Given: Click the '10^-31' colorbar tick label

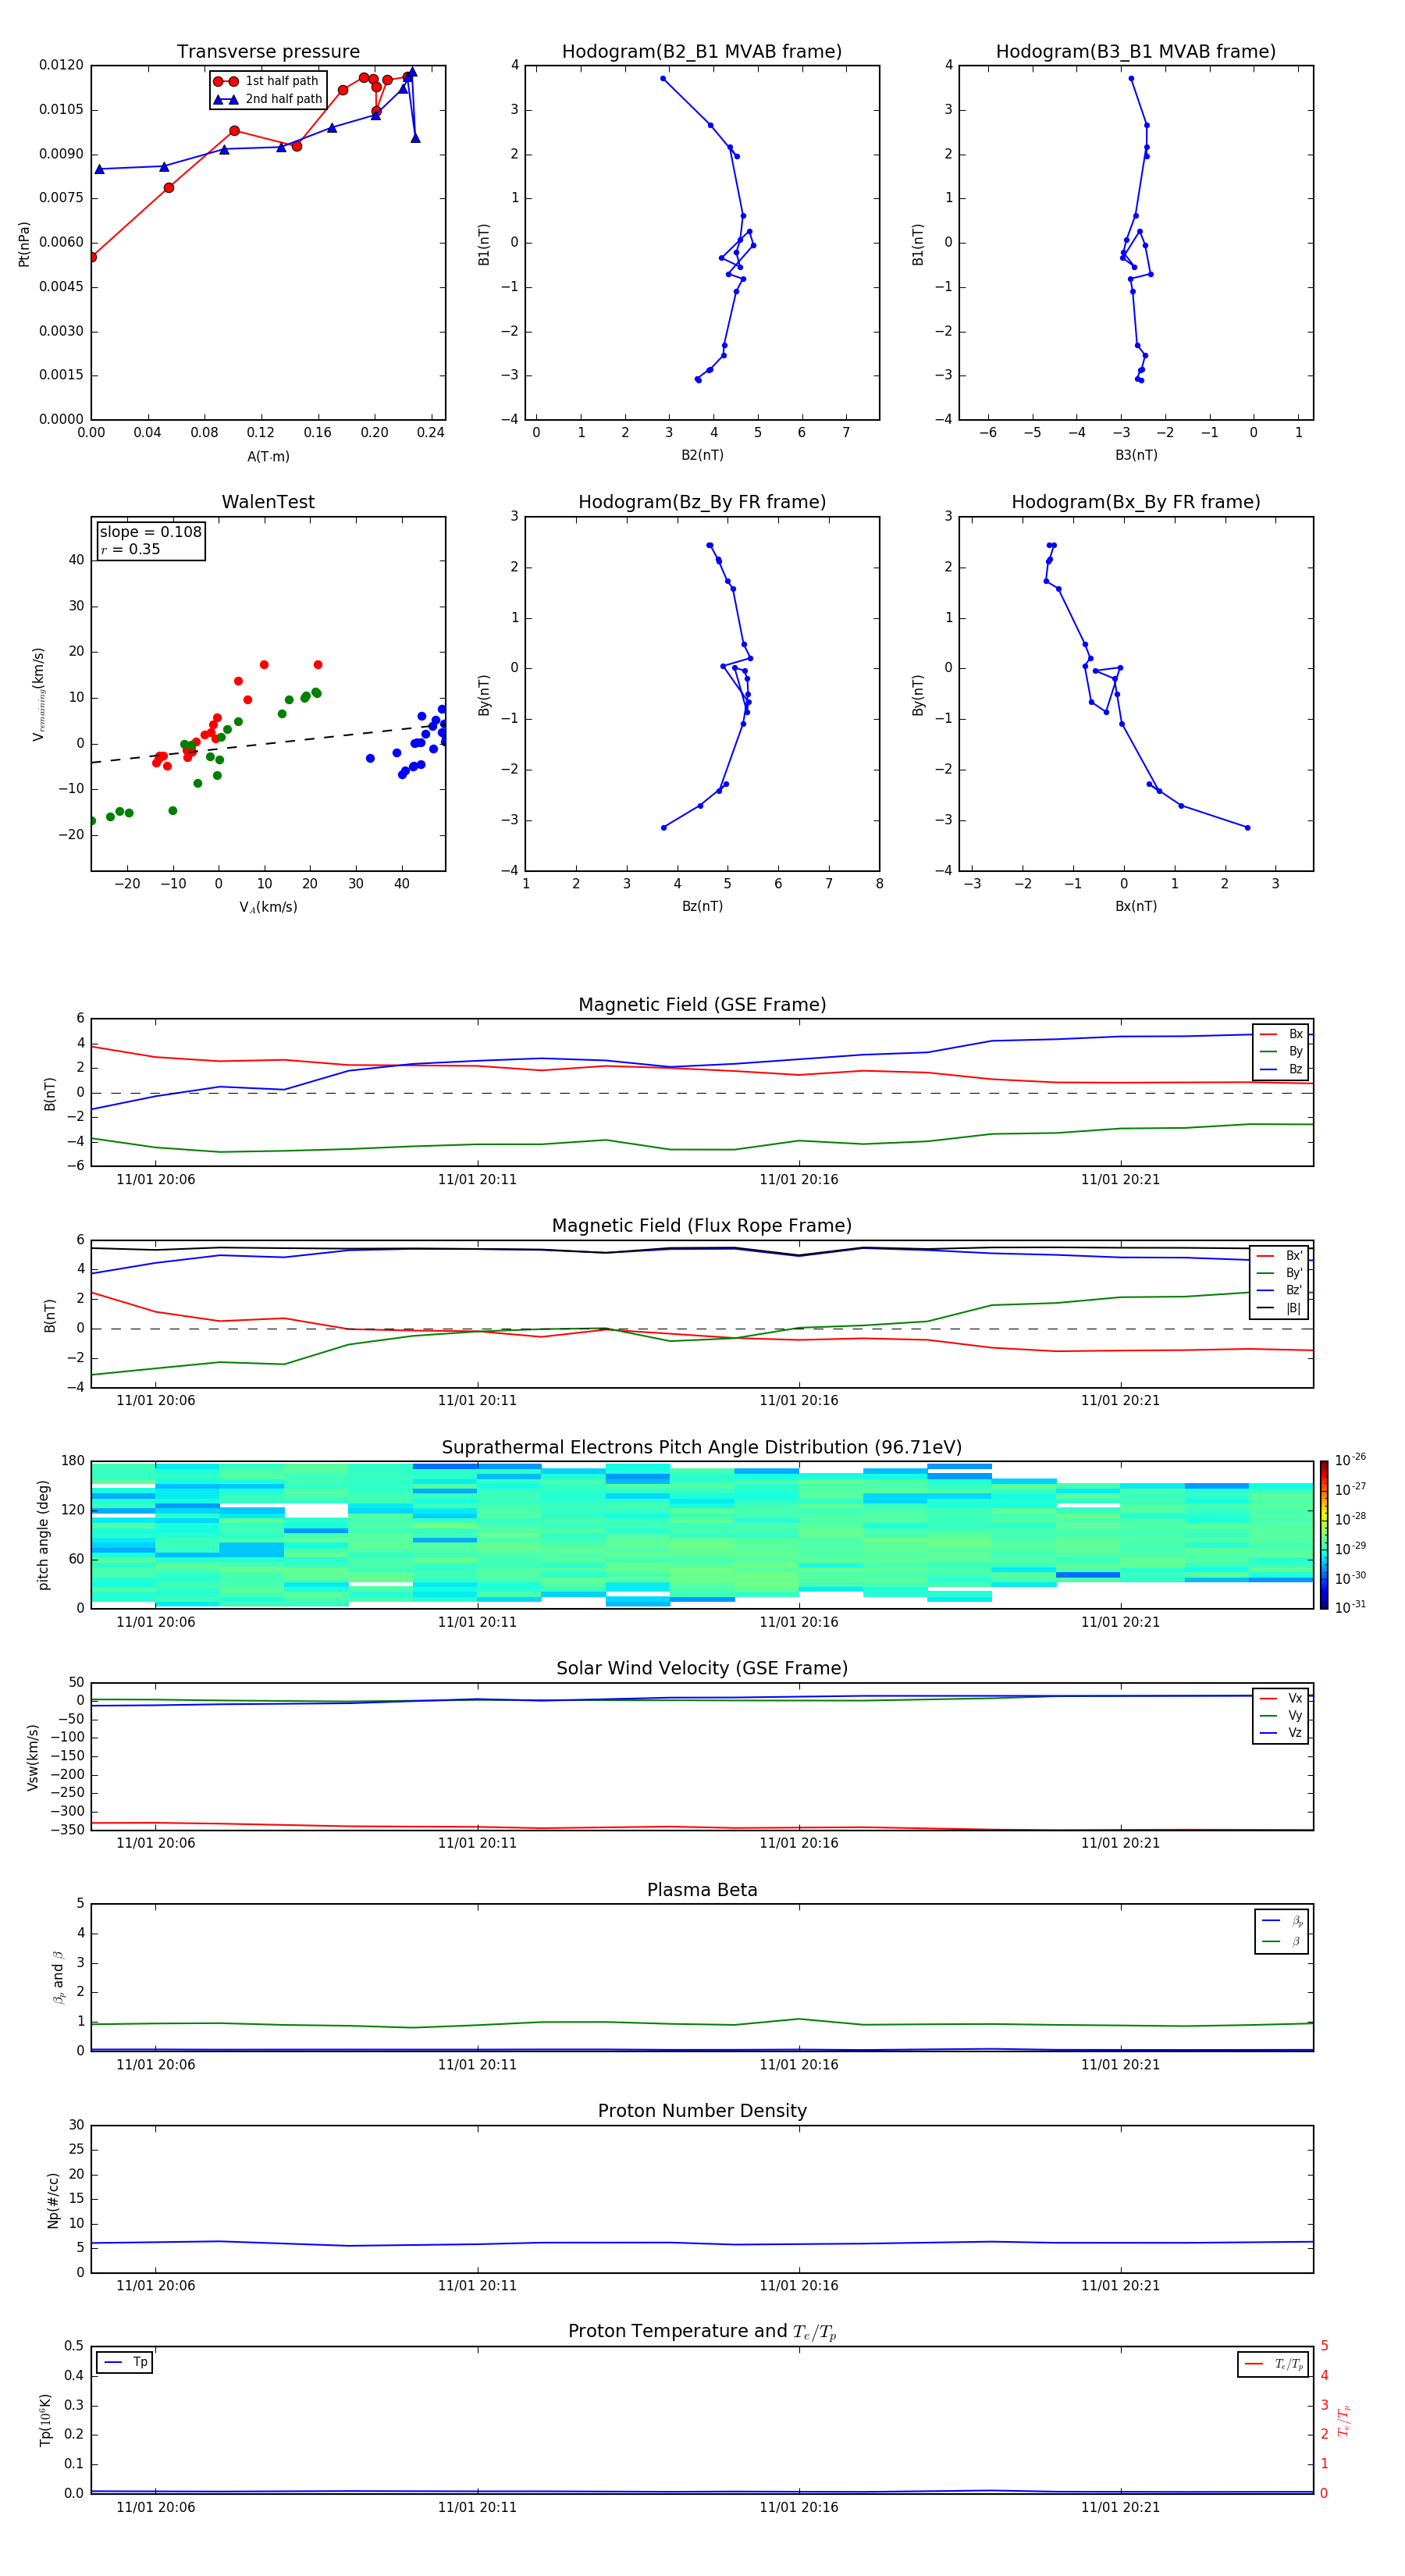Looking at the screenshot, I should (x=1350, y=1608).
